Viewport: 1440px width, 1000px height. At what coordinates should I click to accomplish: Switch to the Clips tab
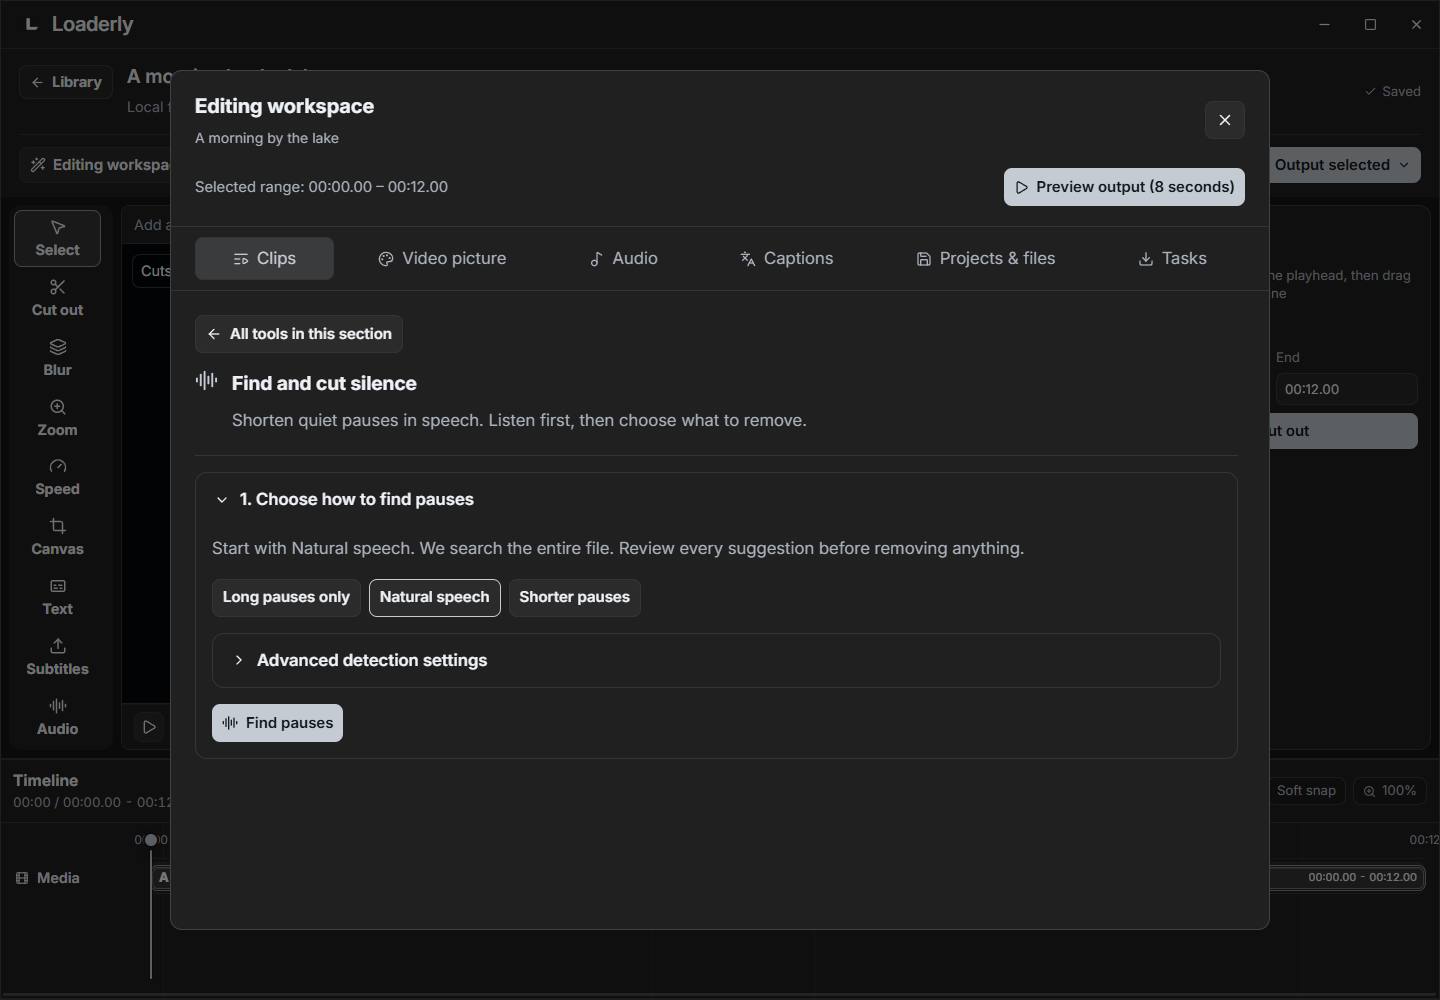[x=264, y=258]
